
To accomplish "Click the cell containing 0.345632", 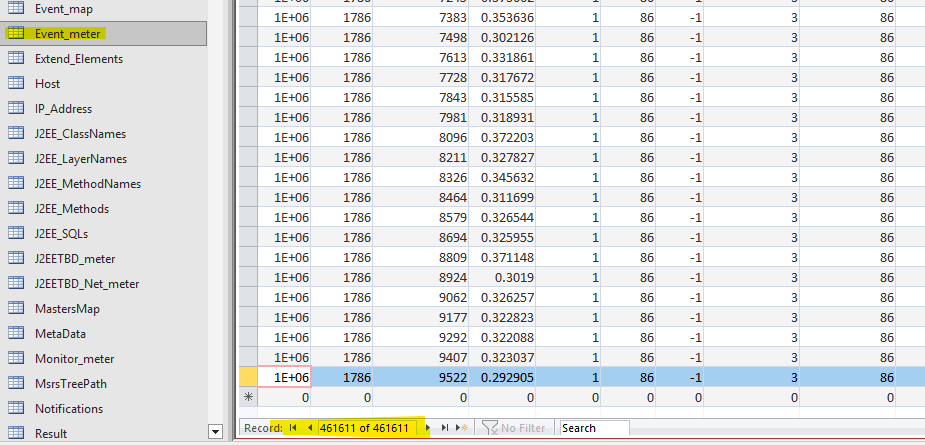I will [500, 177].
